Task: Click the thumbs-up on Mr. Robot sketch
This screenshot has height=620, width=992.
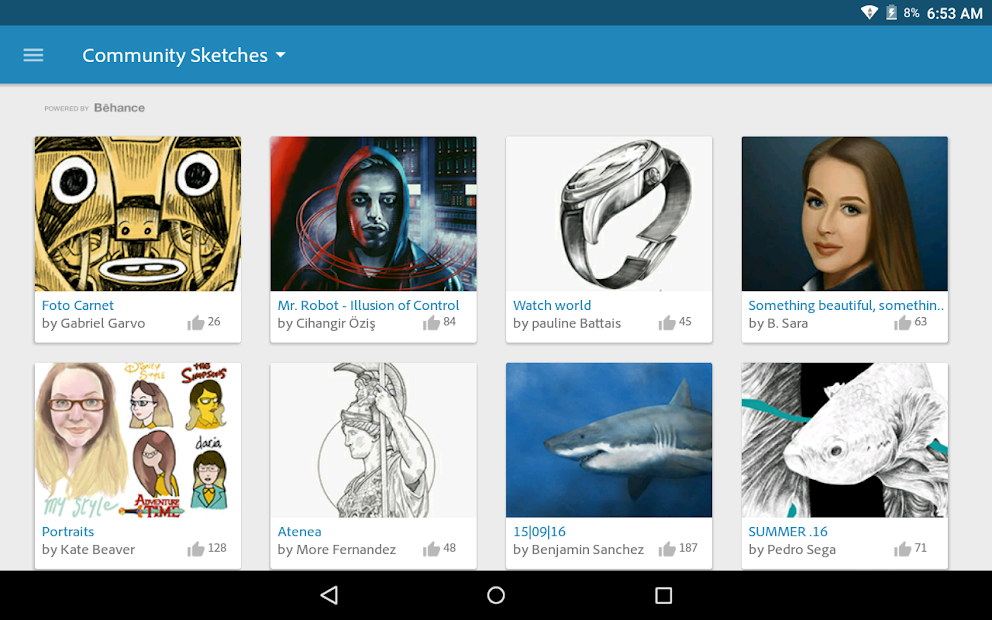Action: (432, 322)
